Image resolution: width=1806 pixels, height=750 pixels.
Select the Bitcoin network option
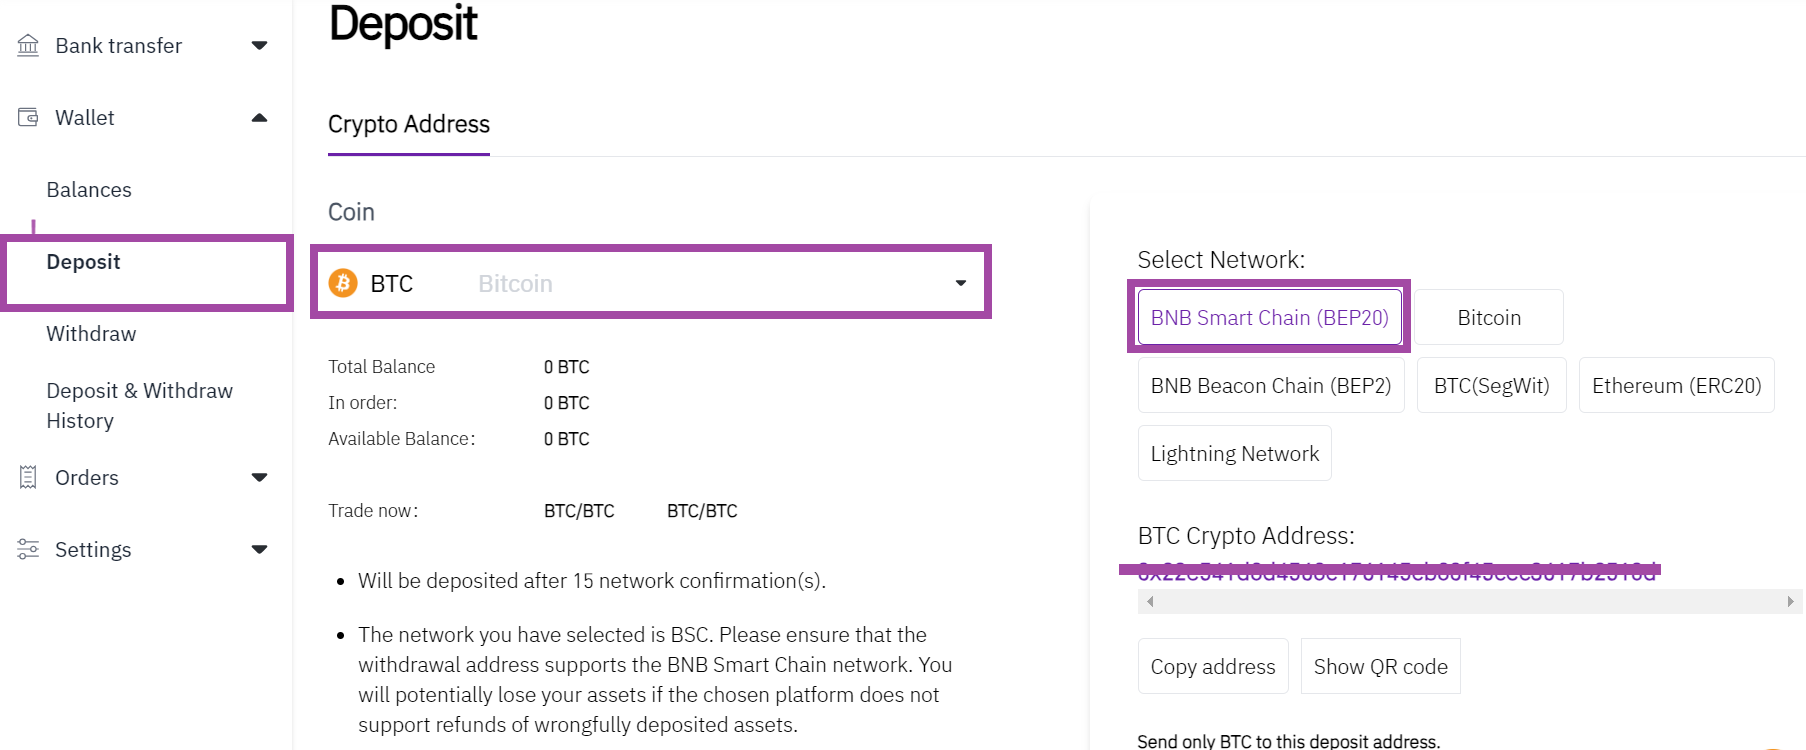(x=1489, y=317)
